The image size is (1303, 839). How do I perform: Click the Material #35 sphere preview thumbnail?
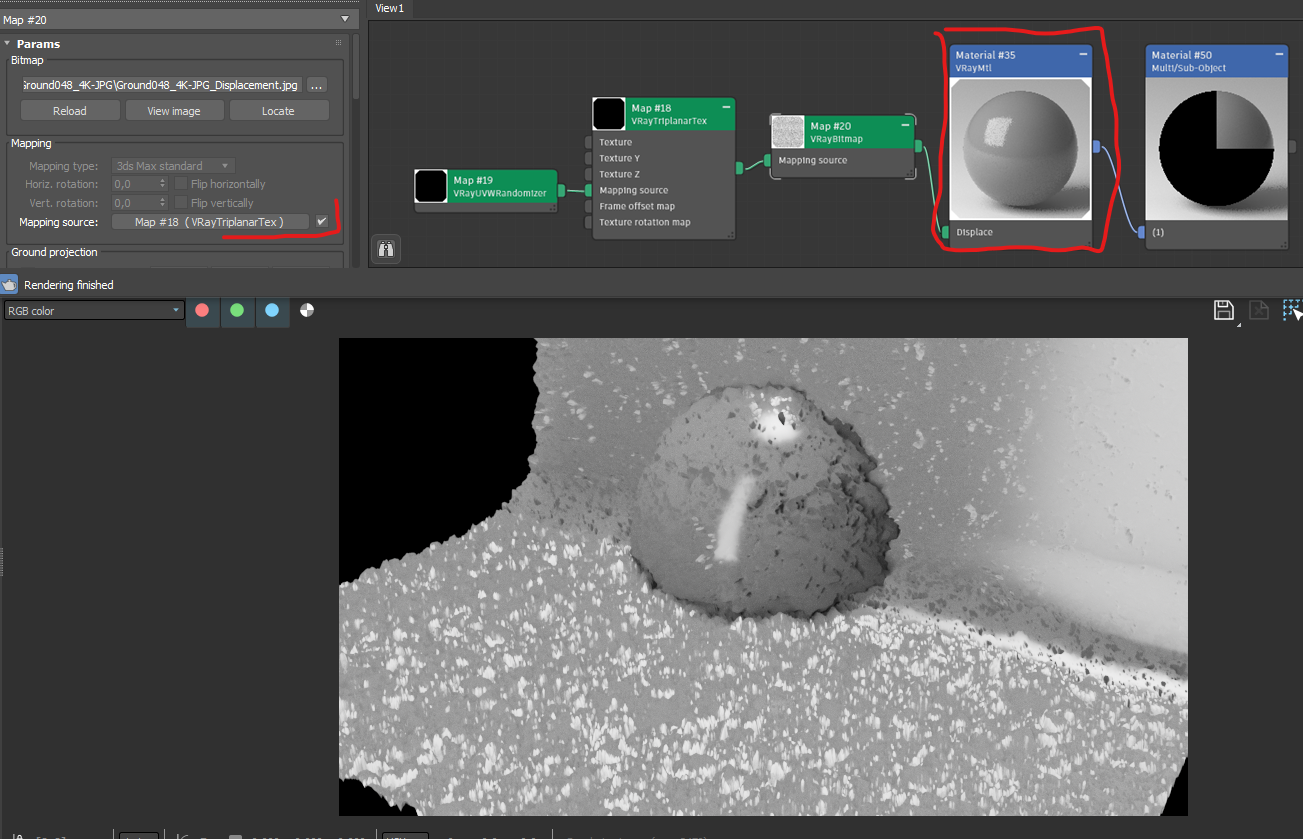coord(1020,149)
